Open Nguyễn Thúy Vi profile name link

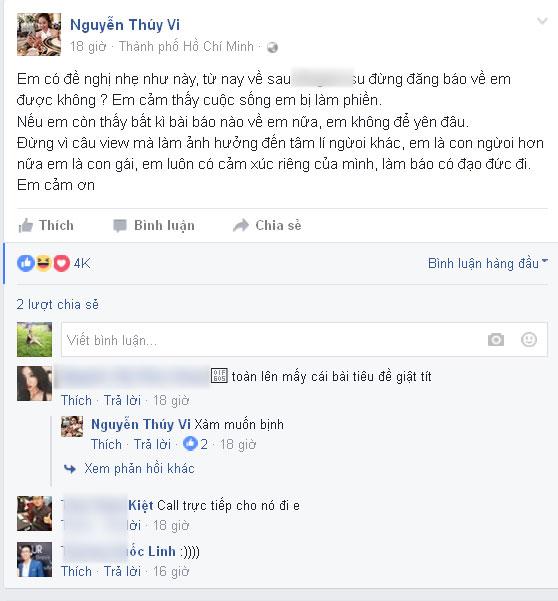click(125, 25)
